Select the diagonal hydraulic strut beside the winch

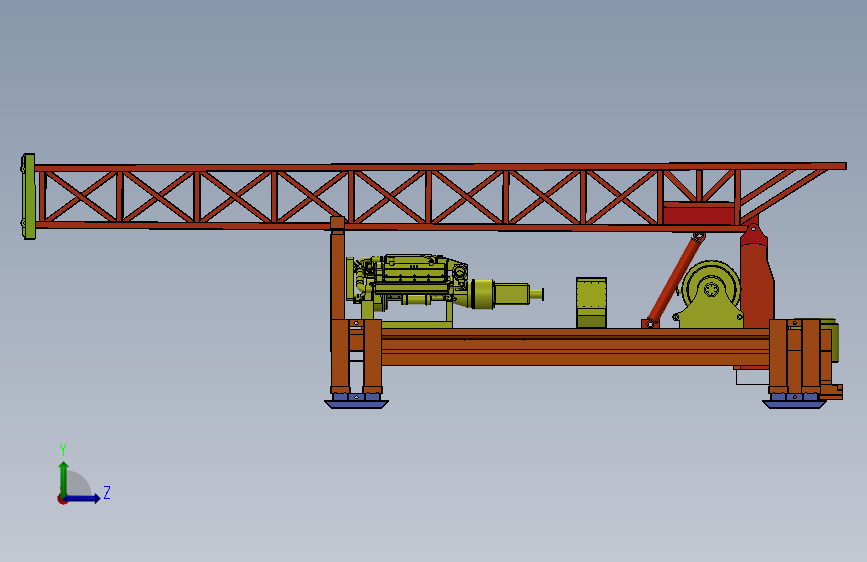click(673, 280)
